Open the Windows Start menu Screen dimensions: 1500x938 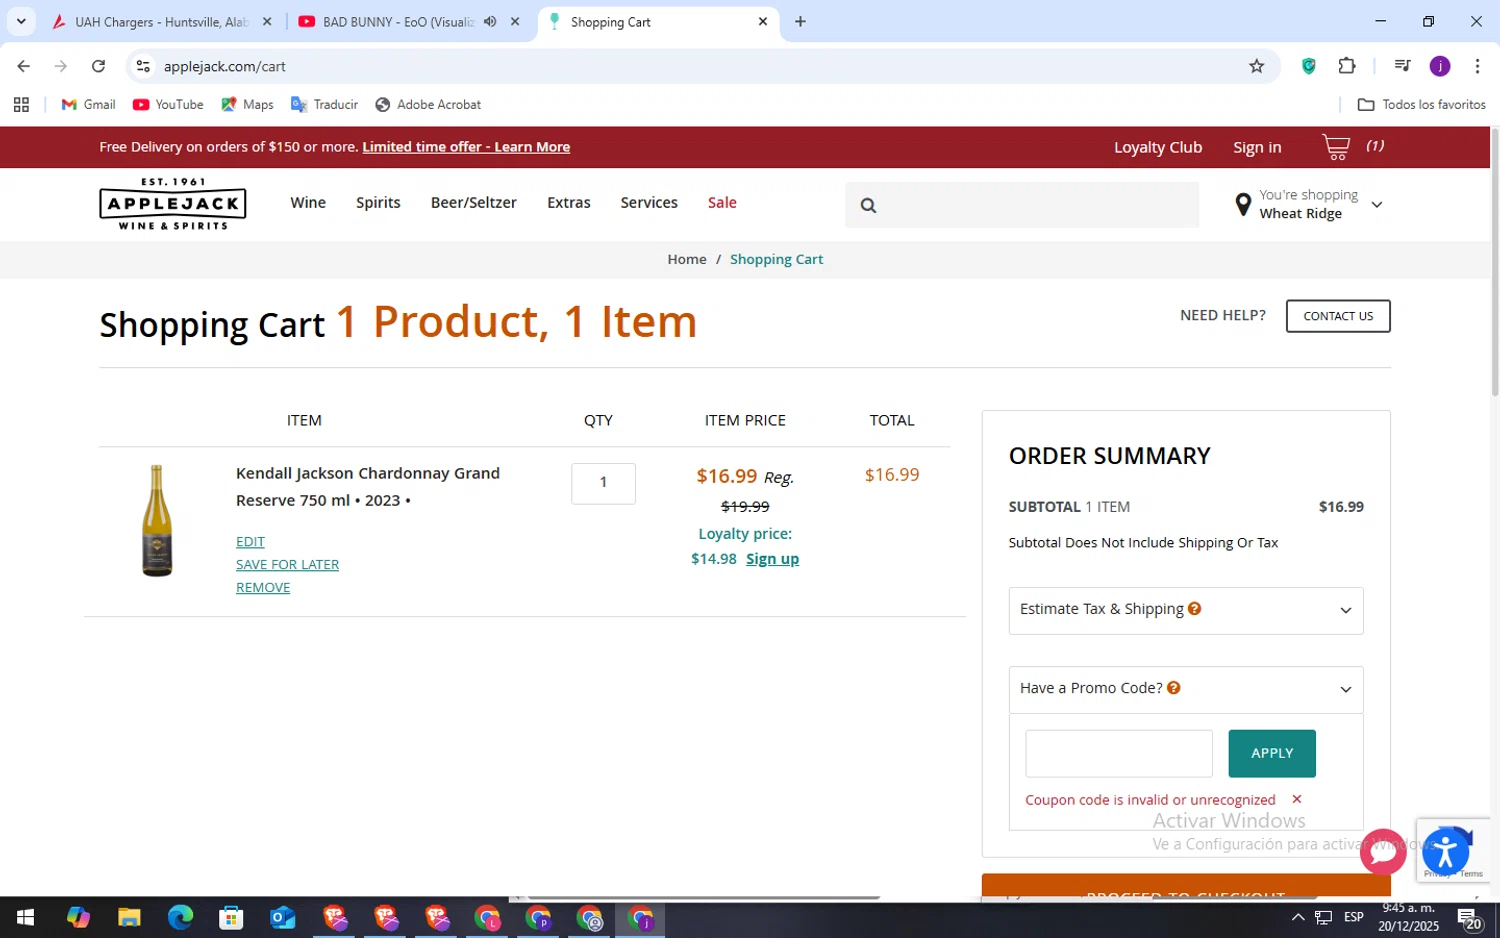[25, 917]
